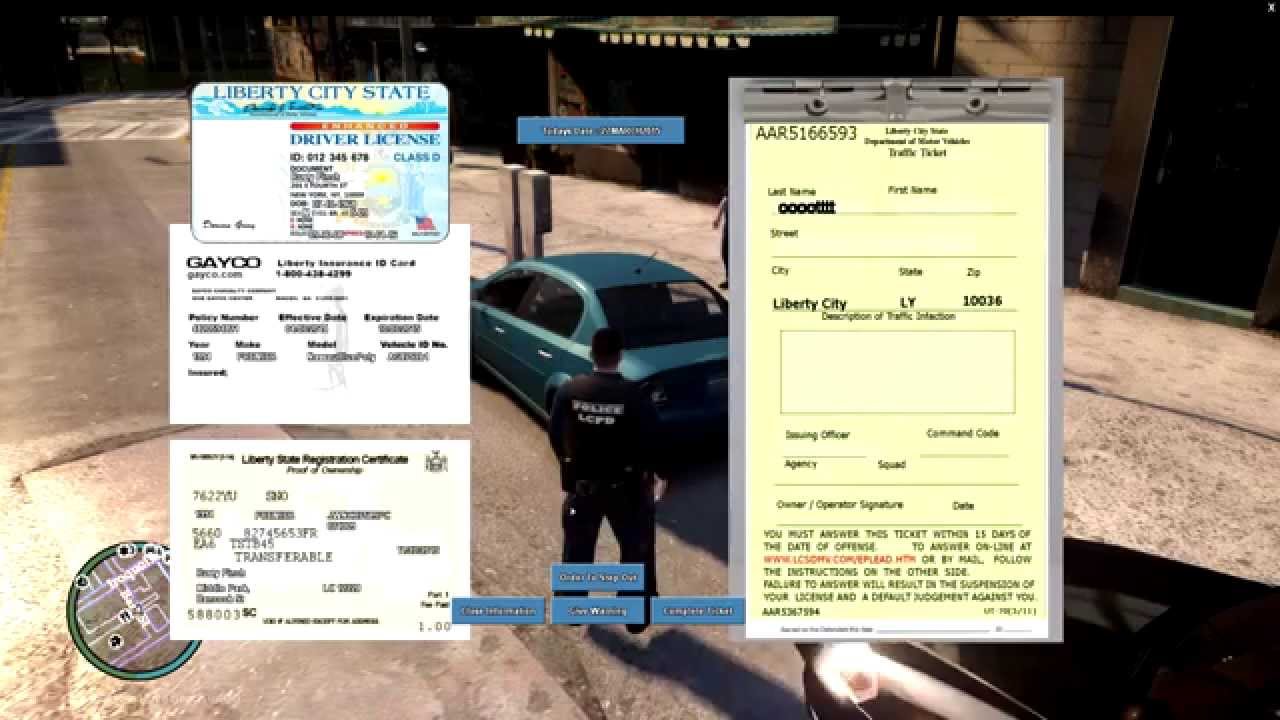Click the LCPD police officer character
The height and width of the screenshot is (720, 1280).
603,478
